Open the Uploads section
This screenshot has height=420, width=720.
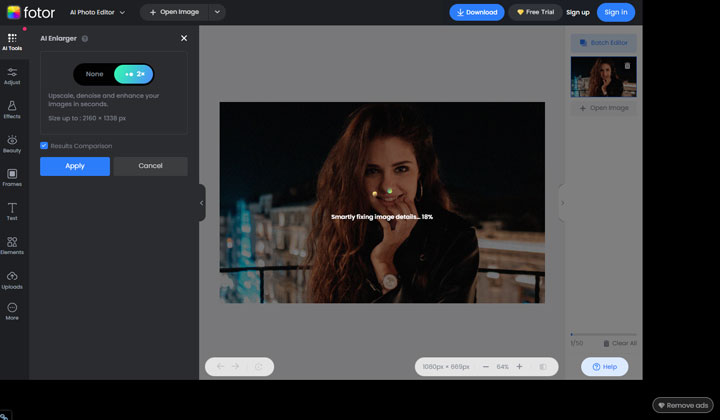click(x=12, y=279)
